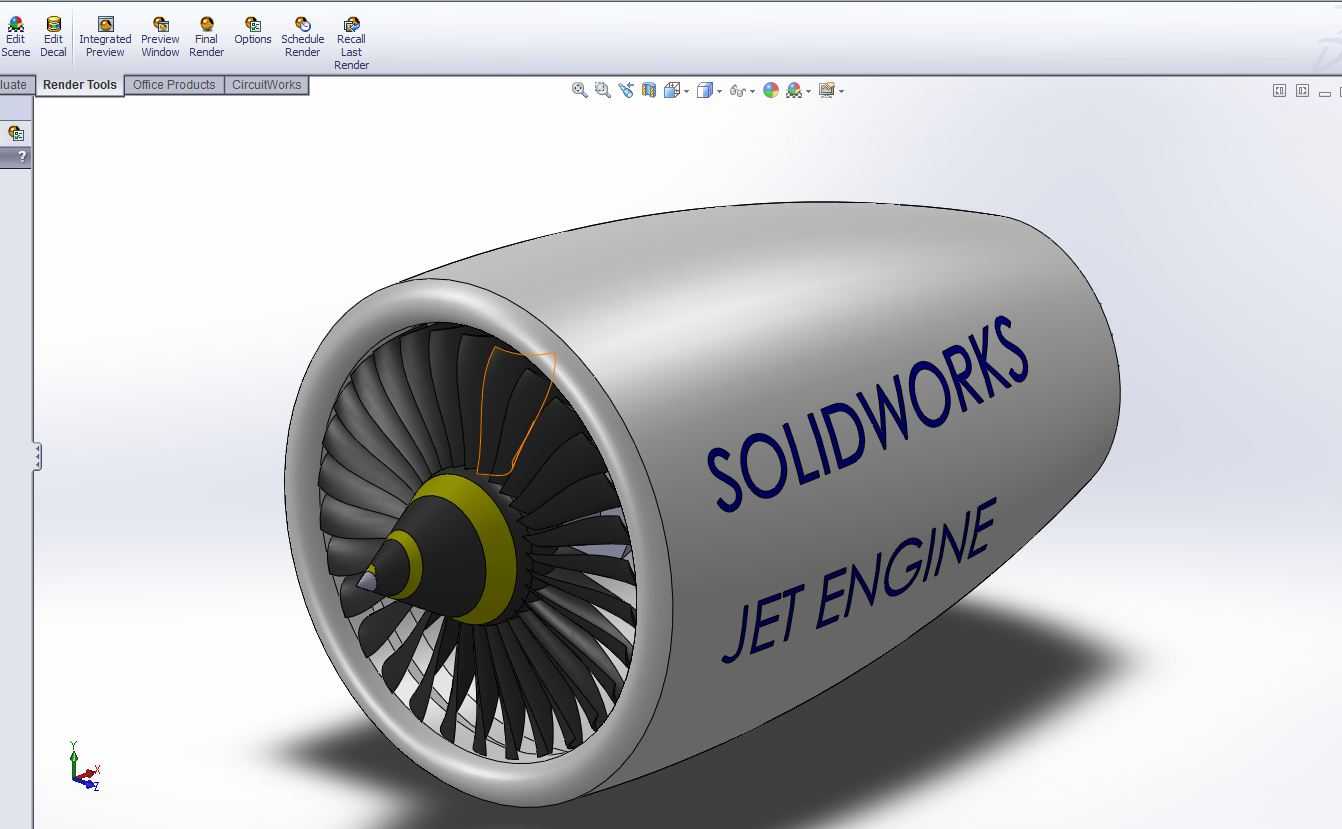Expand the View Settings dropdown arrow
Screen dimensions: 1342x829
842,91
